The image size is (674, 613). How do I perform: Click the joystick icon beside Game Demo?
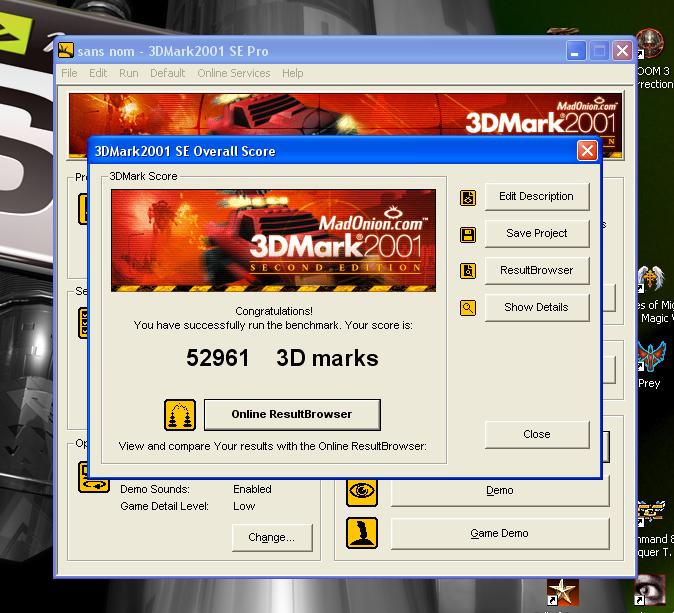tap(362, 533)
